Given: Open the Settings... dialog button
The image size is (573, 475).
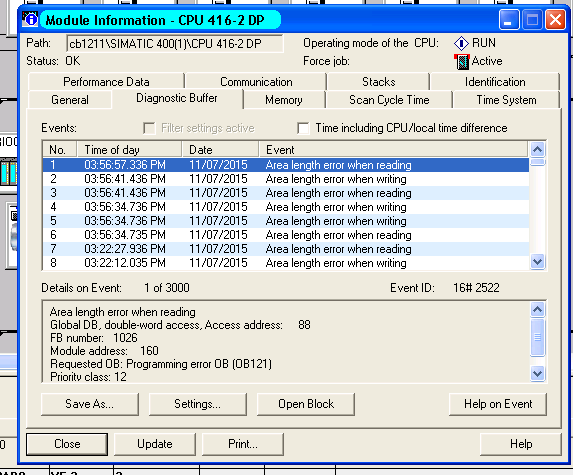Looking at the screenshot, I should pos(198,404).
